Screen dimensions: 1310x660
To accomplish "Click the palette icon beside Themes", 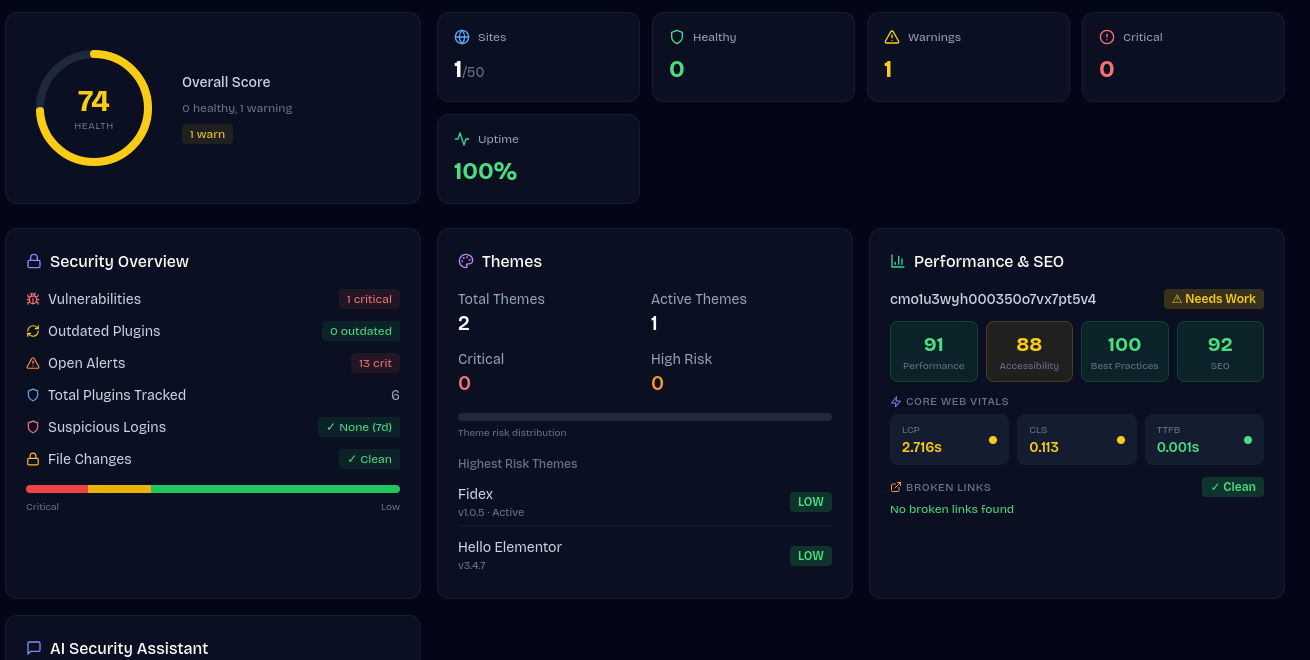I will pyautogui.click(x=466, y=261).
